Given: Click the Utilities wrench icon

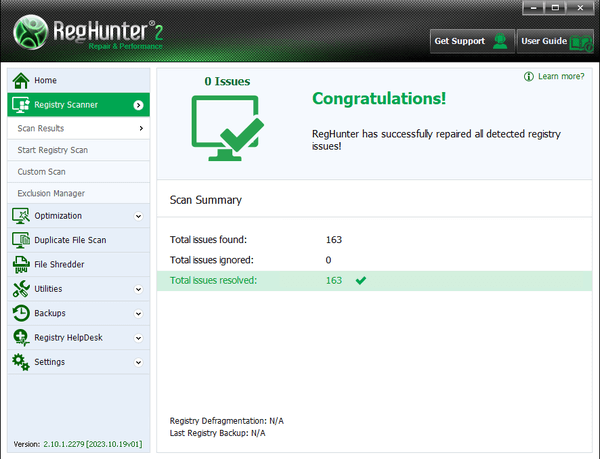Looking at the screenshot, I should click(x=20, y=289).
